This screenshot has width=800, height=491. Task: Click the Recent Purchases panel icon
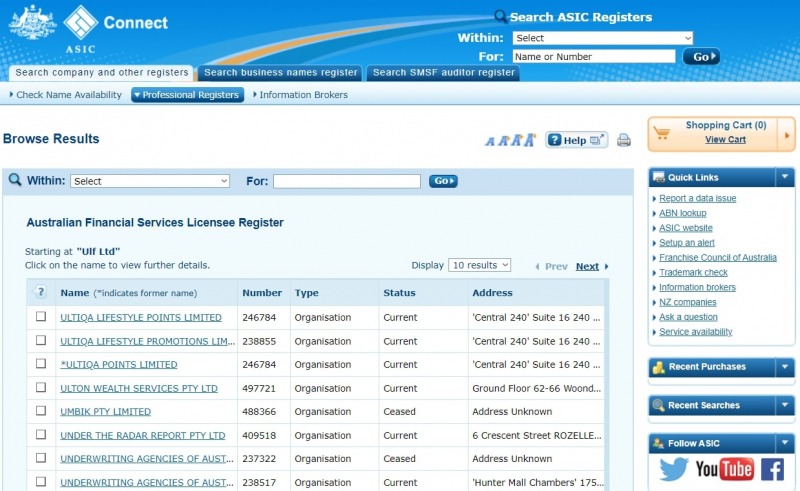659,367
